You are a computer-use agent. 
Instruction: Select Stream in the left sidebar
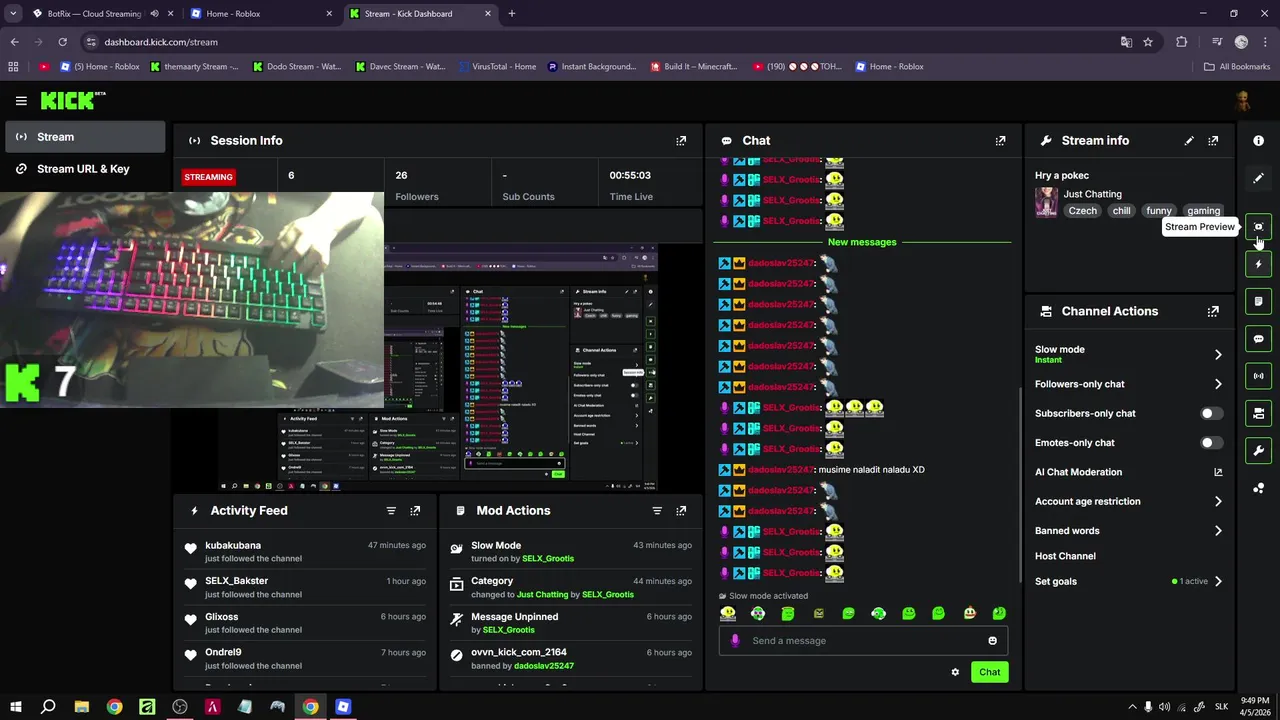(85, 137)
